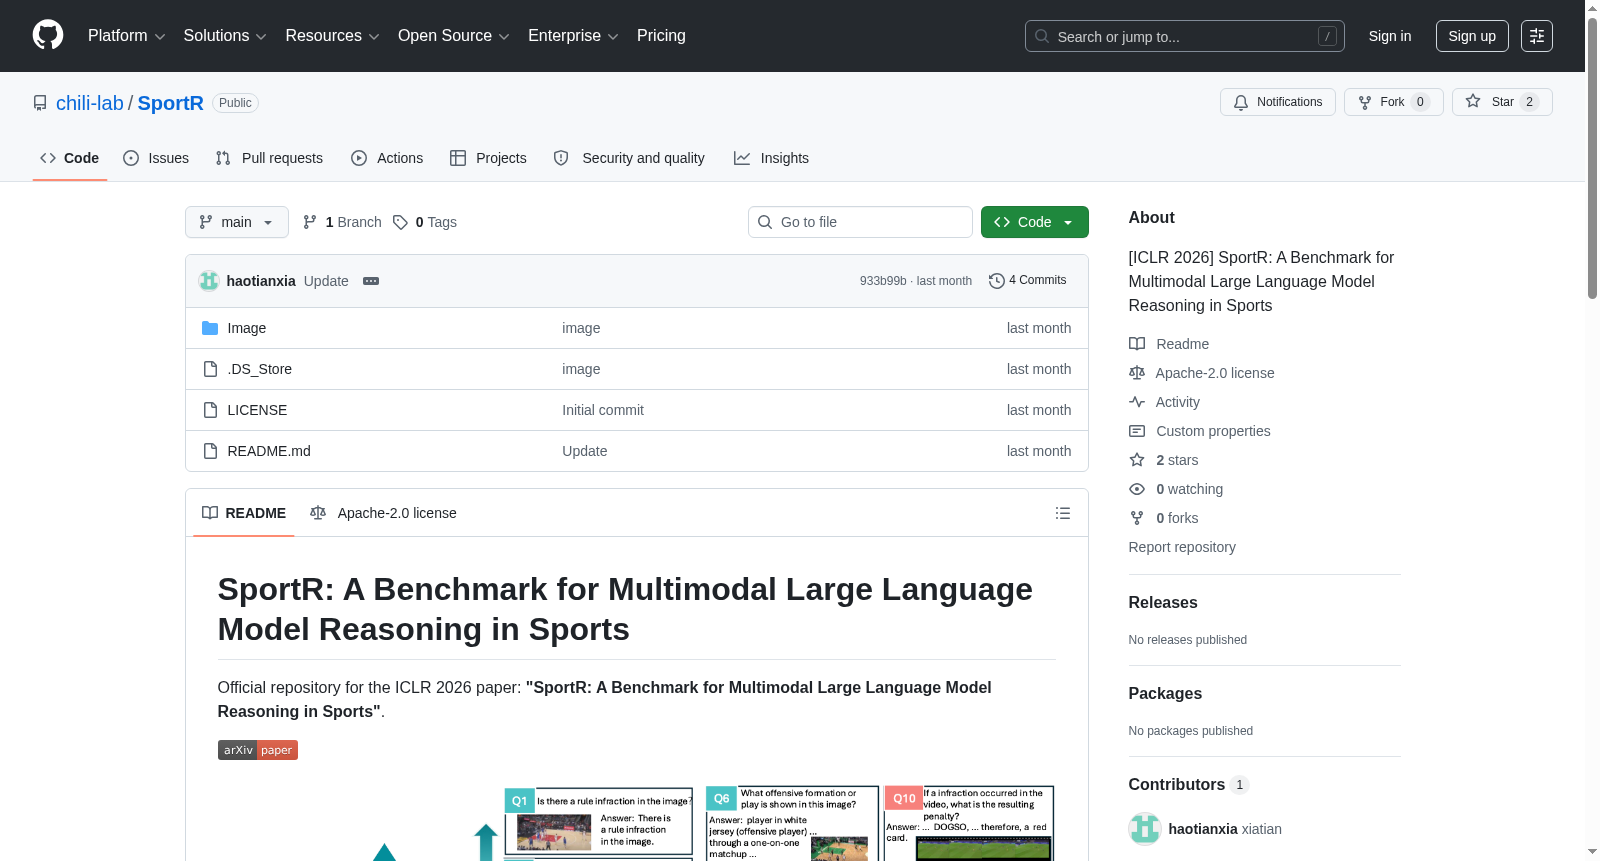The width and height of the screenshot is (1600, 861).
Task: Open haotianxia xiatian contributor profile
Action: pos(1225,829)
